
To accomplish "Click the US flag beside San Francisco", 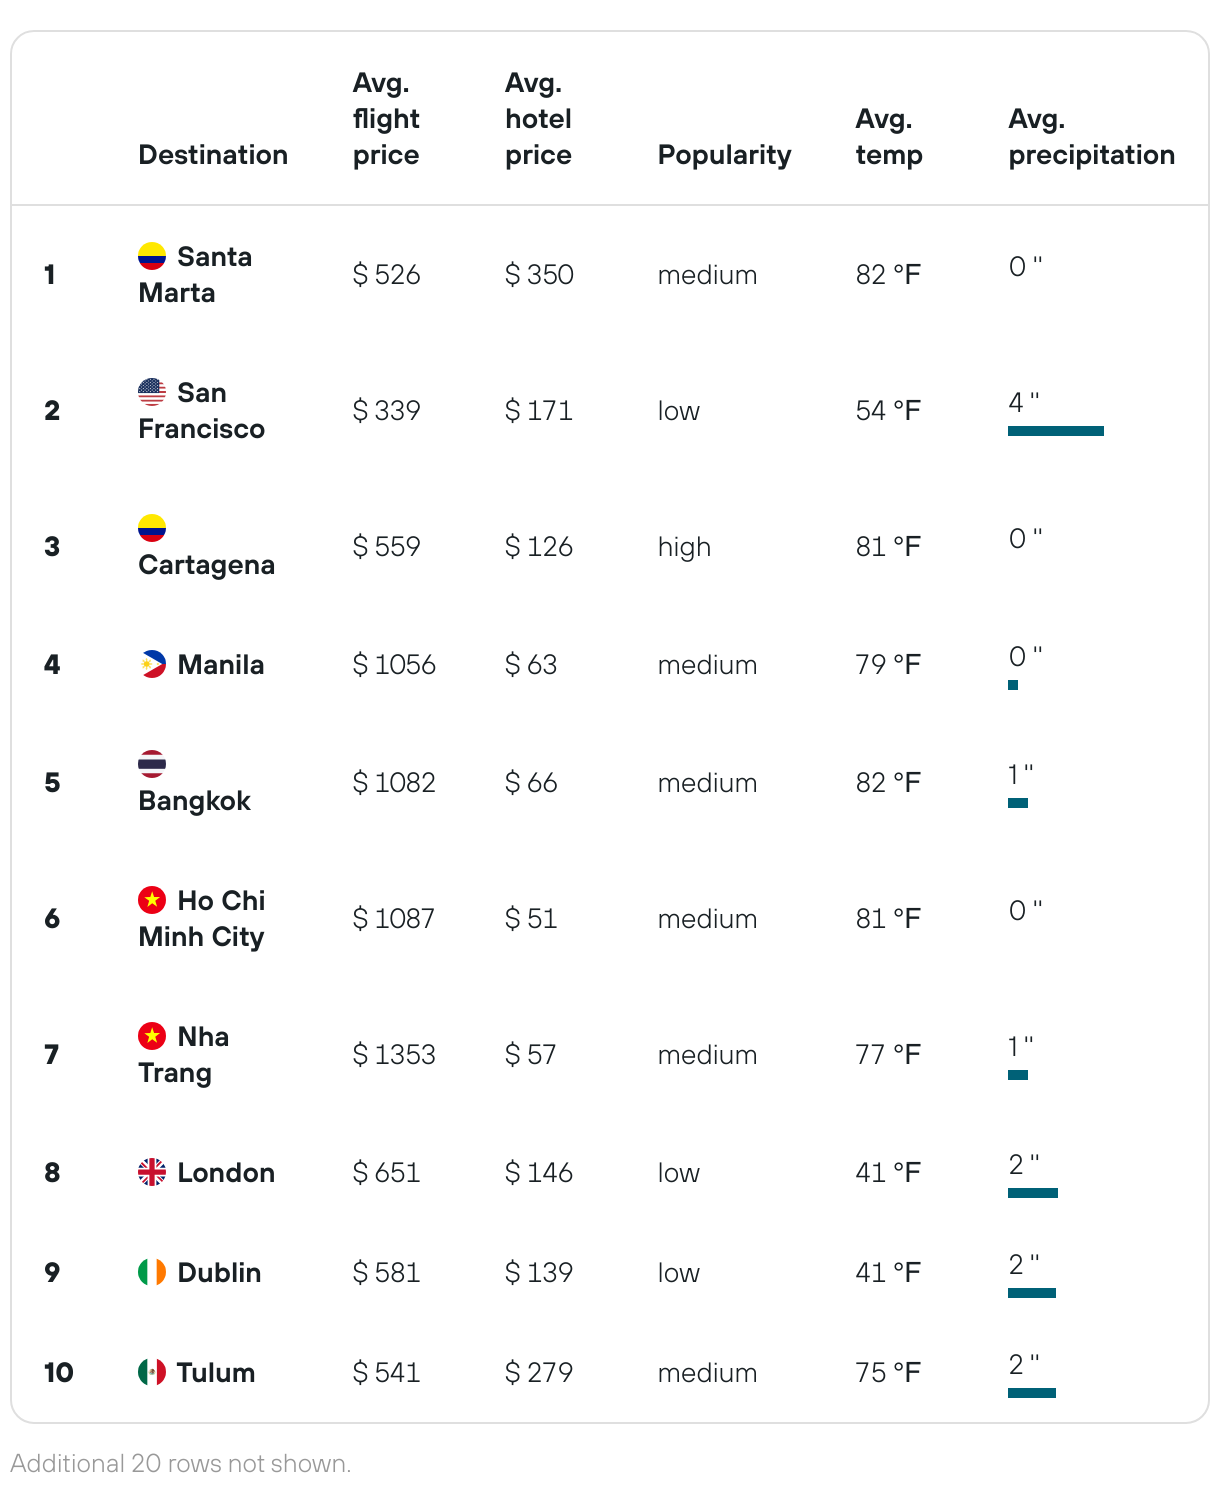I will [x=152, y=392].
